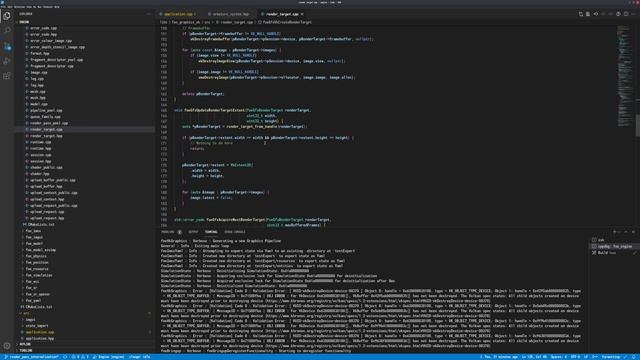Image resolution: width=640 pixels, height=360 pixels.
Task: Click the editor vertical scrollbar thumb
Action: (638, 126)
